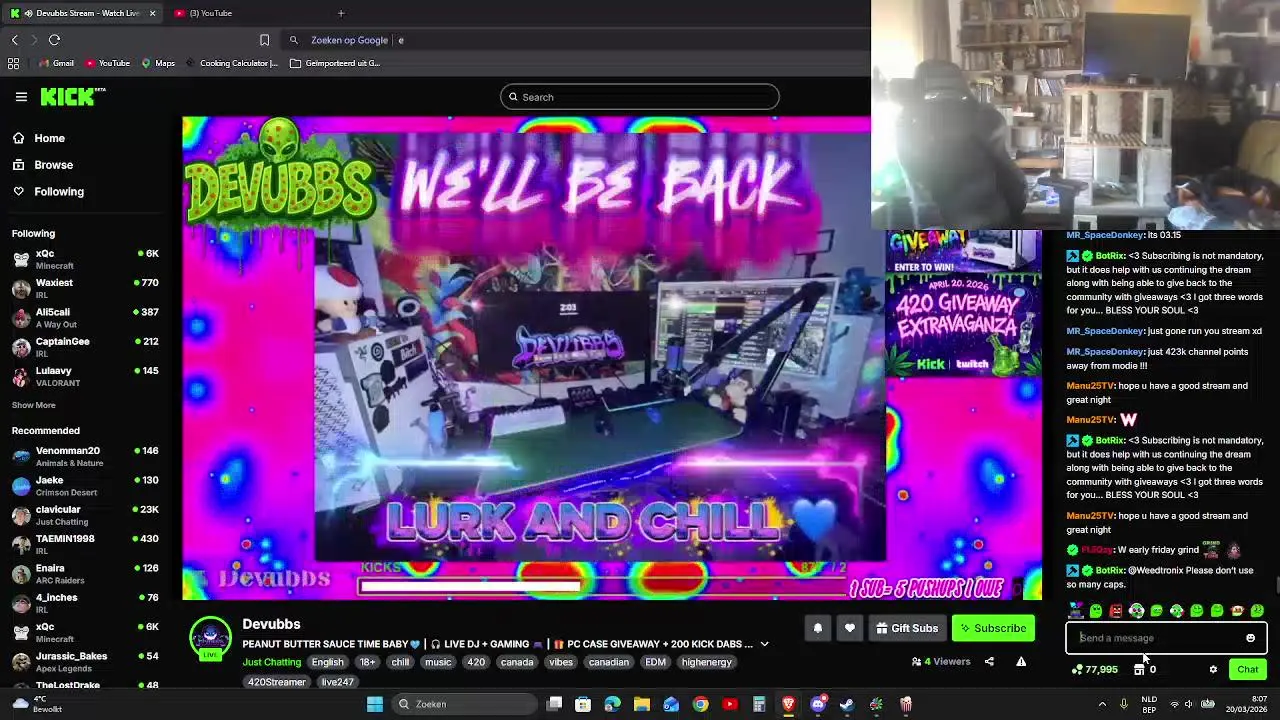The height and width of the screenshot is (720, 1280).
Task: Open the Gmail bookmark
Action: [56, 63]
